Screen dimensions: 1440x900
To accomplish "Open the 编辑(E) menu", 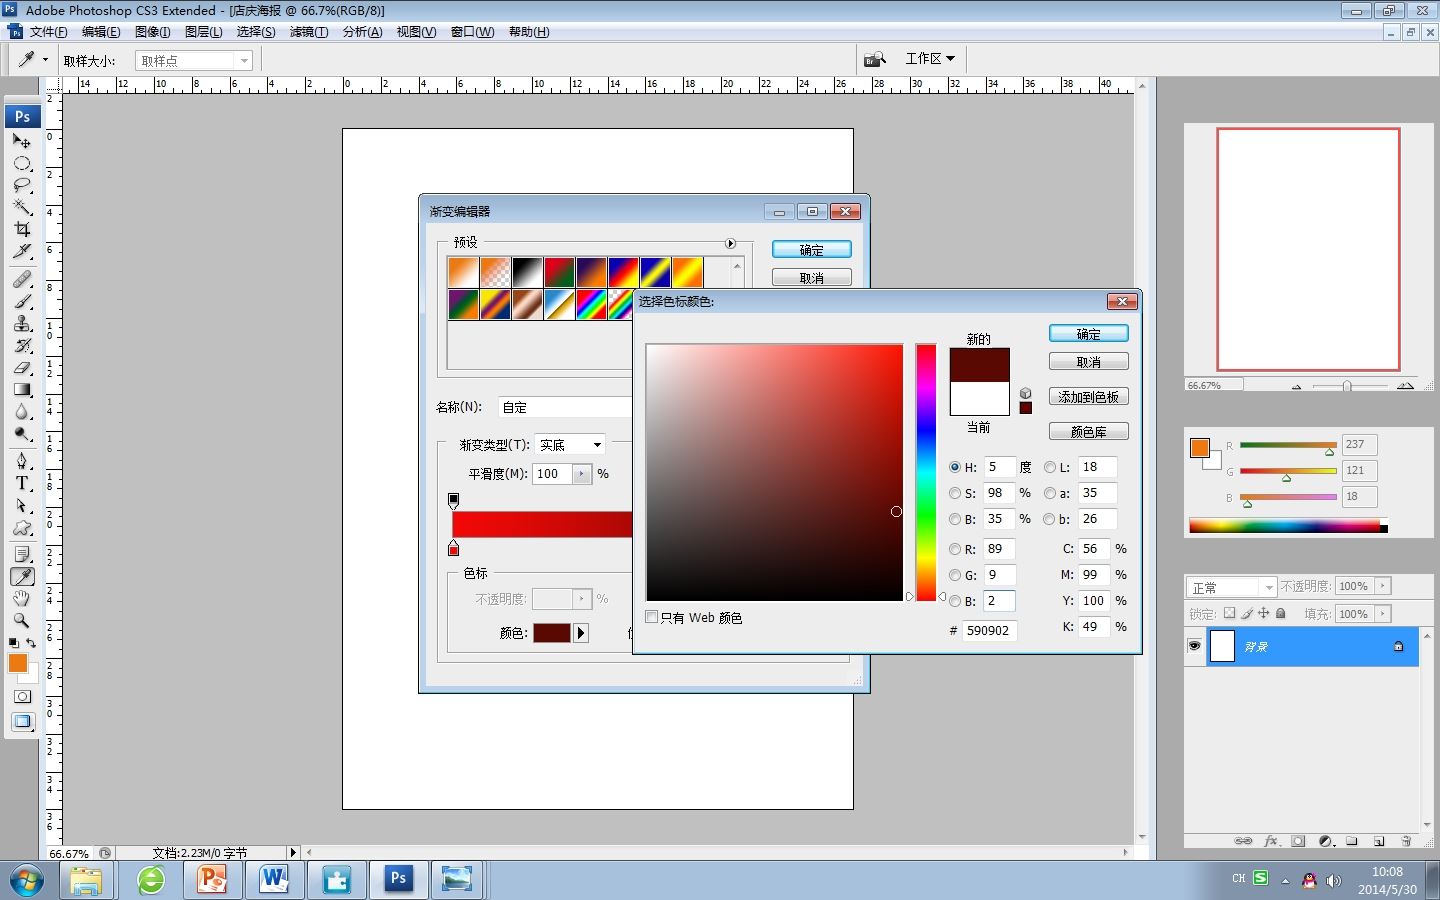I will pos(100,32).
